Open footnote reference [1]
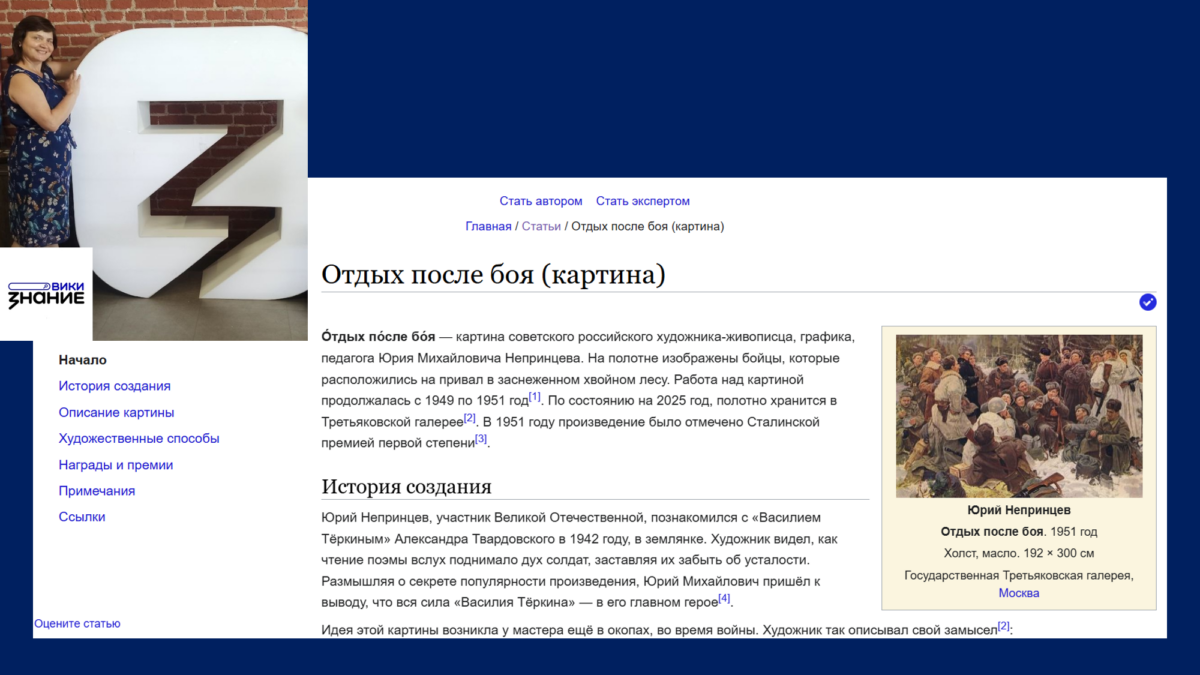This screenshot has width=1200, height=675. pos(535,397)
